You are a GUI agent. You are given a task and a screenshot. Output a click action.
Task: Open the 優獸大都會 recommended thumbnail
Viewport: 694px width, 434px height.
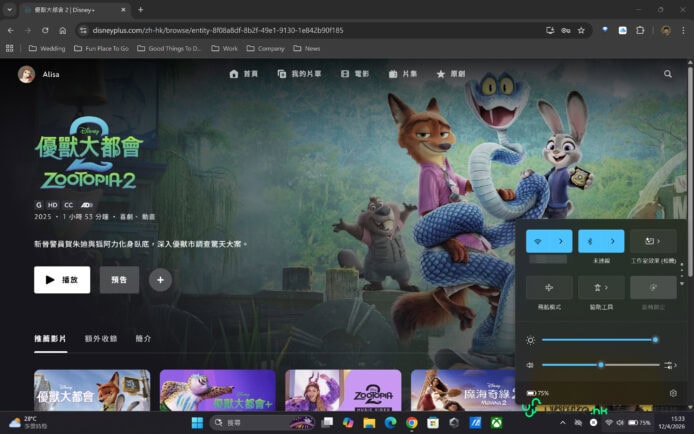click(x=92, y=390)
